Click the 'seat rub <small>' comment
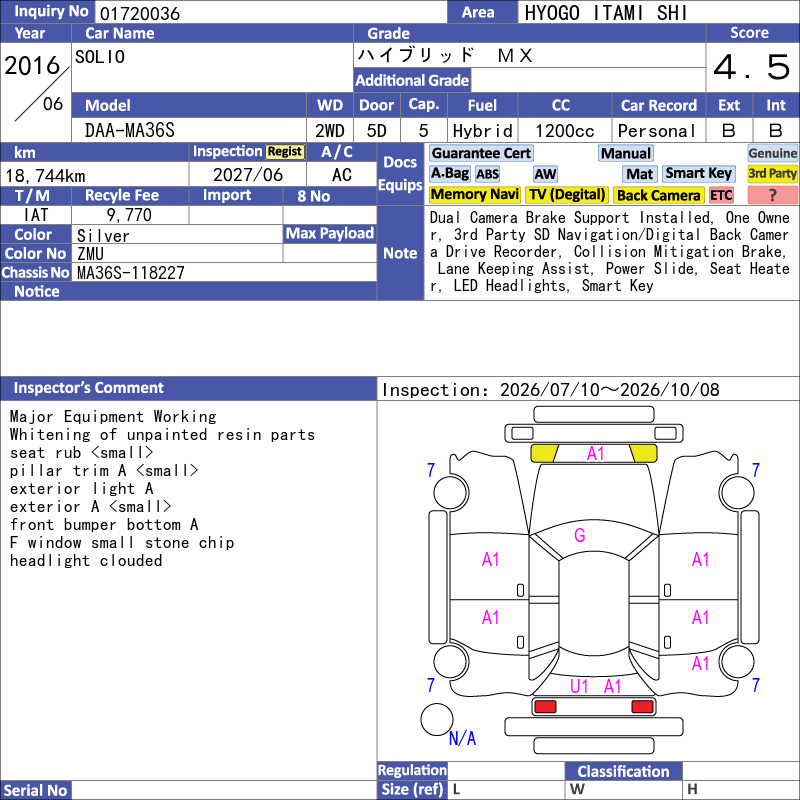 [x=81, y=453]
